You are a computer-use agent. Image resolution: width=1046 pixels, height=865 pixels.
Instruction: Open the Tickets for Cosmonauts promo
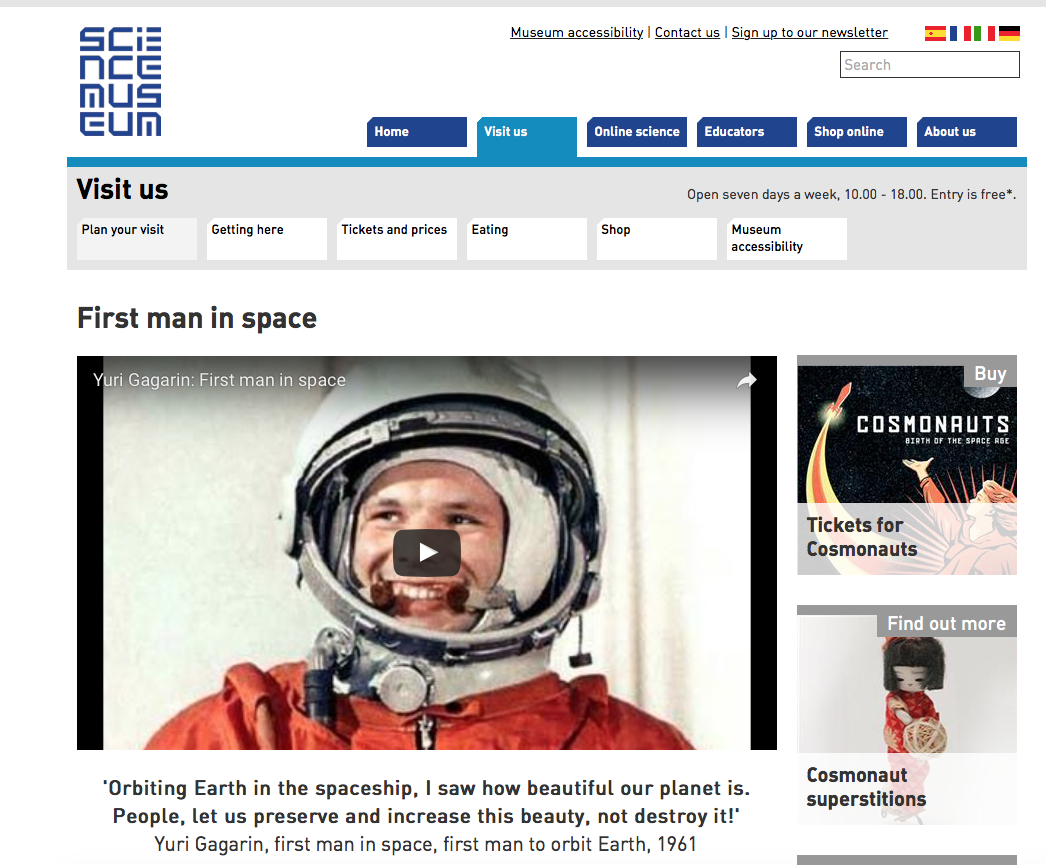pos(906,465)
